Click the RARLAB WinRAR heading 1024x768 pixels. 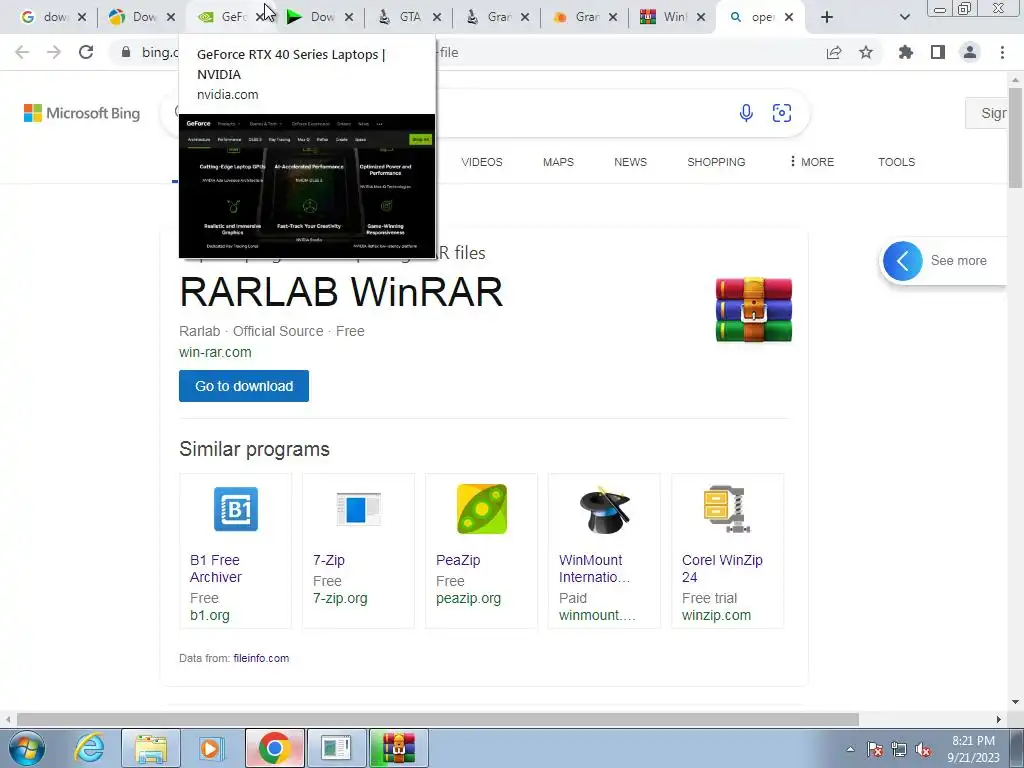(341, 292)
